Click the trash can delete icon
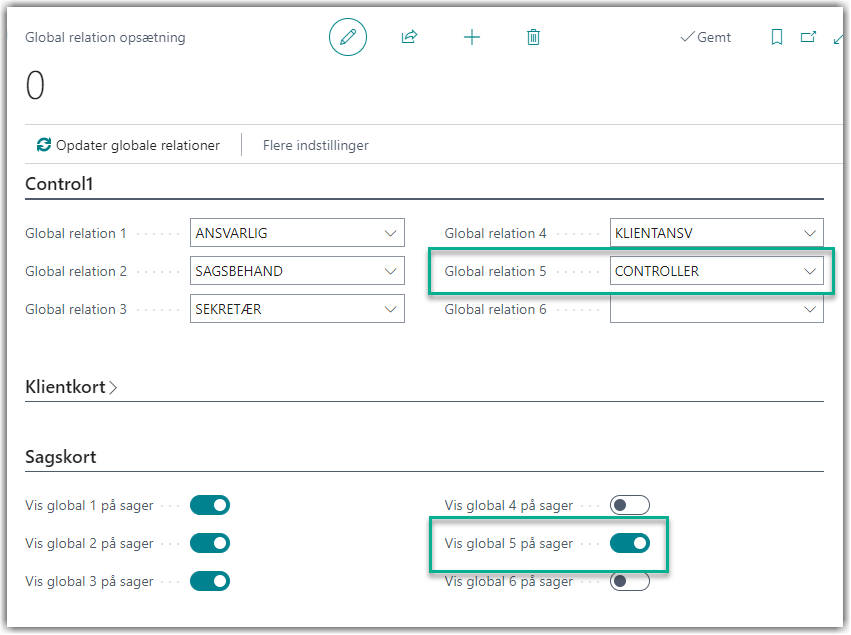This screenshot has height=635, width=851. pos(533,37)
